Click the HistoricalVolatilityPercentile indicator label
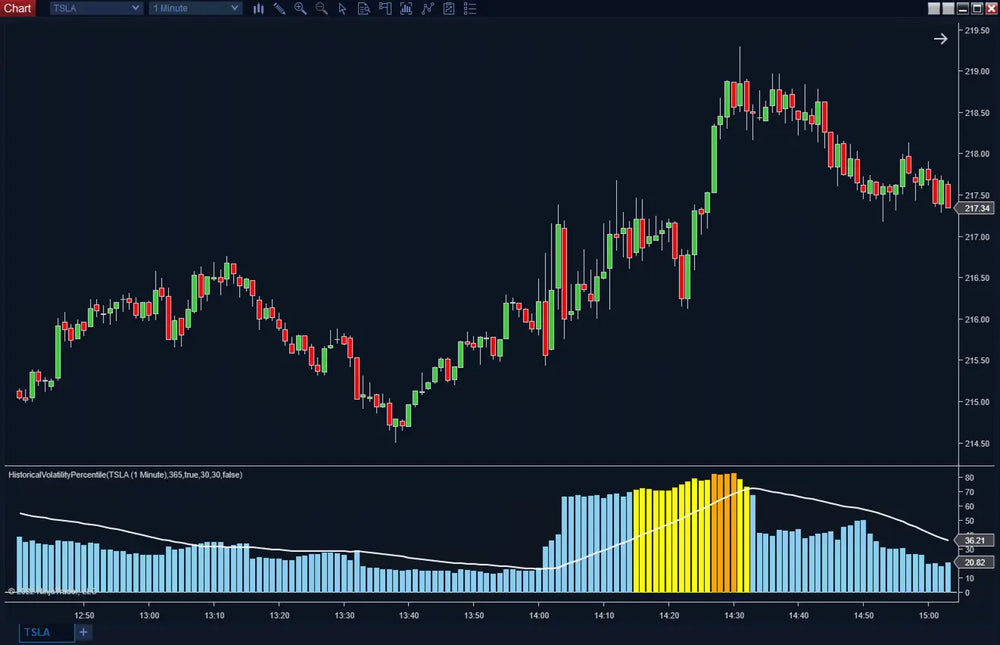1000x645 pixels. click(x=125, y=475)
